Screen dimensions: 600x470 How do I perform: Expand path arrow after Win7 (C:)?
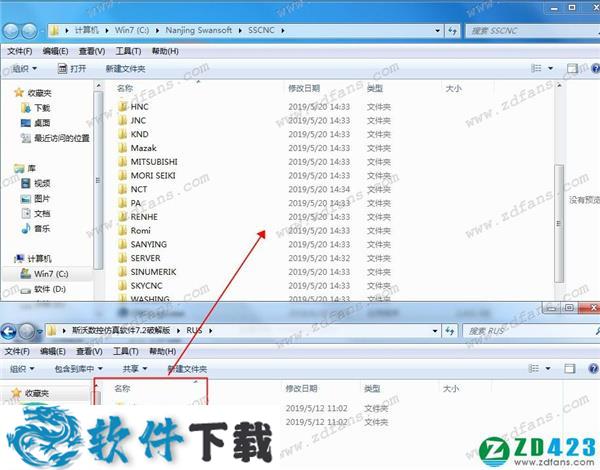tap(157, 30)
